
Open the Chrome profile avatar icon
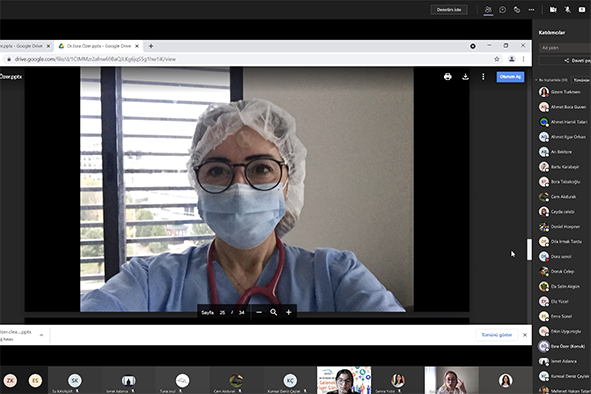tap(511, 59)
